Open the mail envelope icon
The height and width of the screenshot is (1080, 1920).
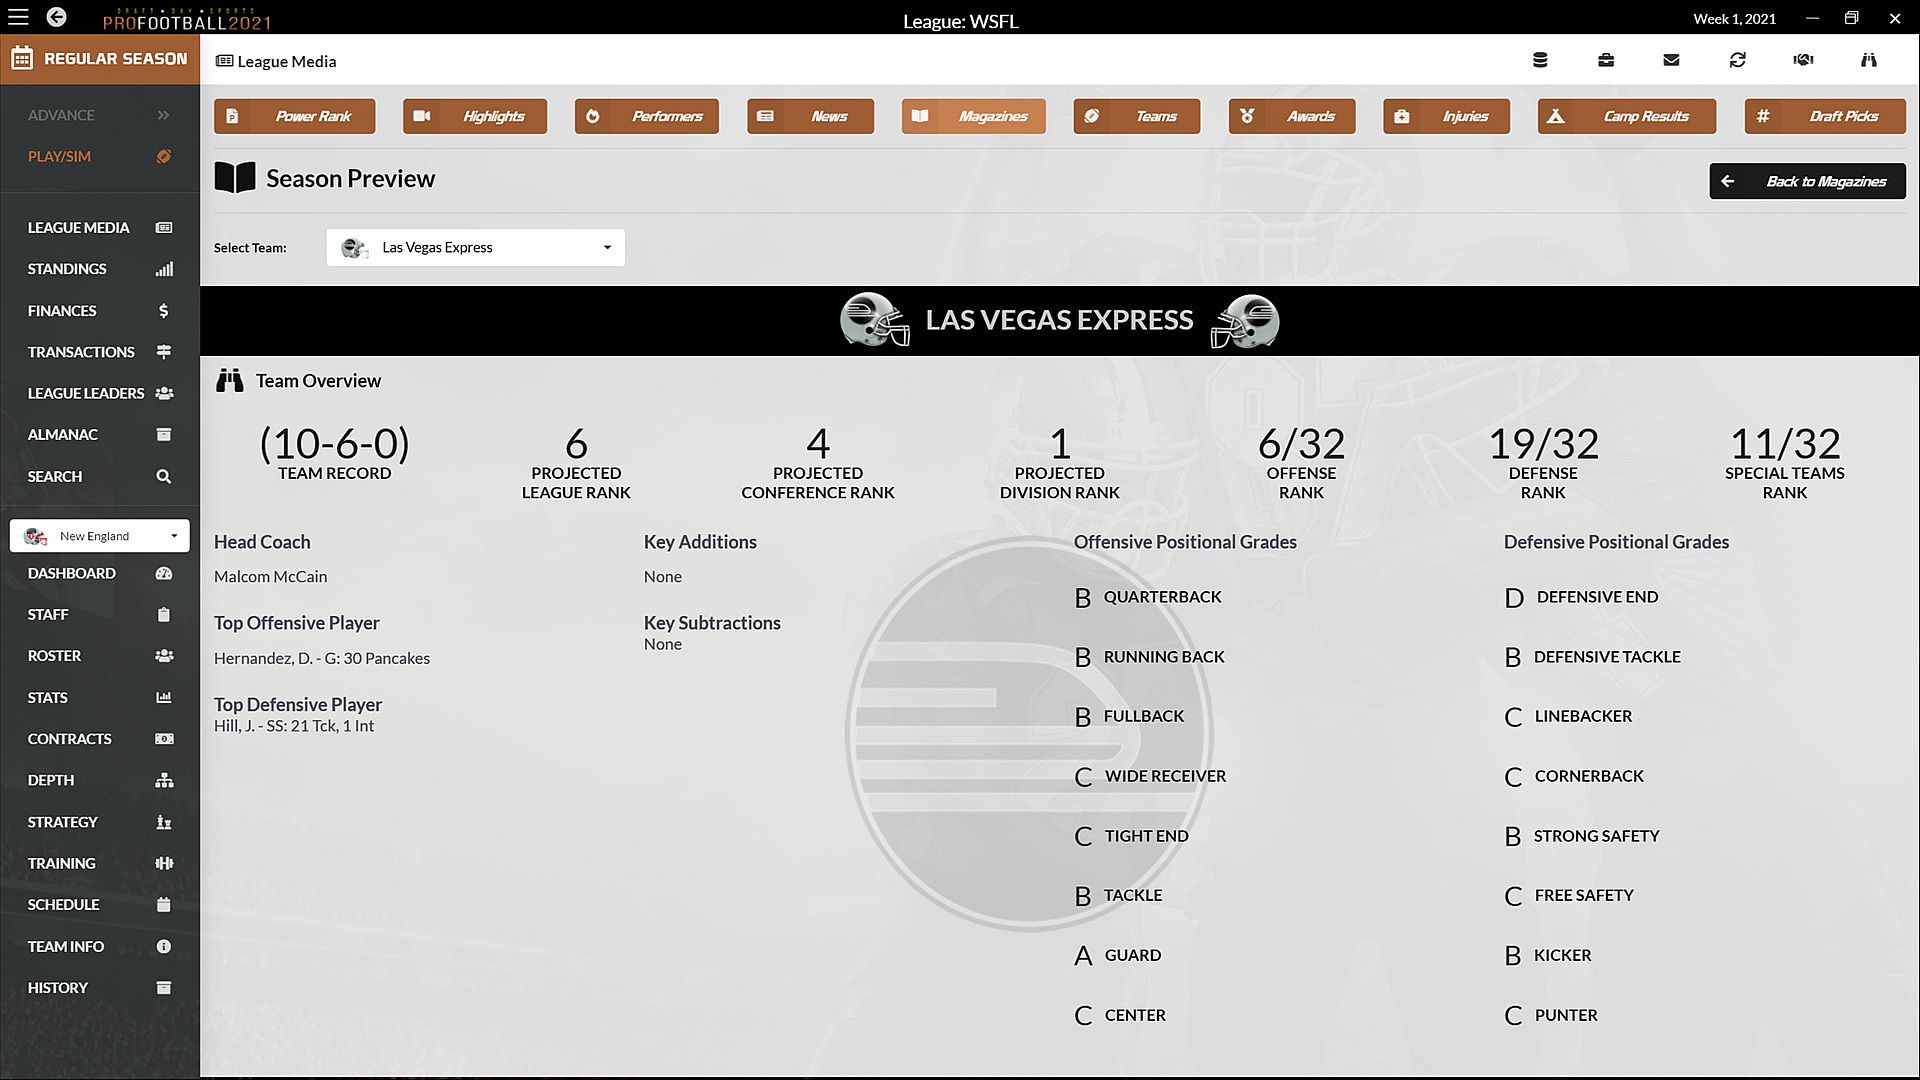(x=1671, y=60)
